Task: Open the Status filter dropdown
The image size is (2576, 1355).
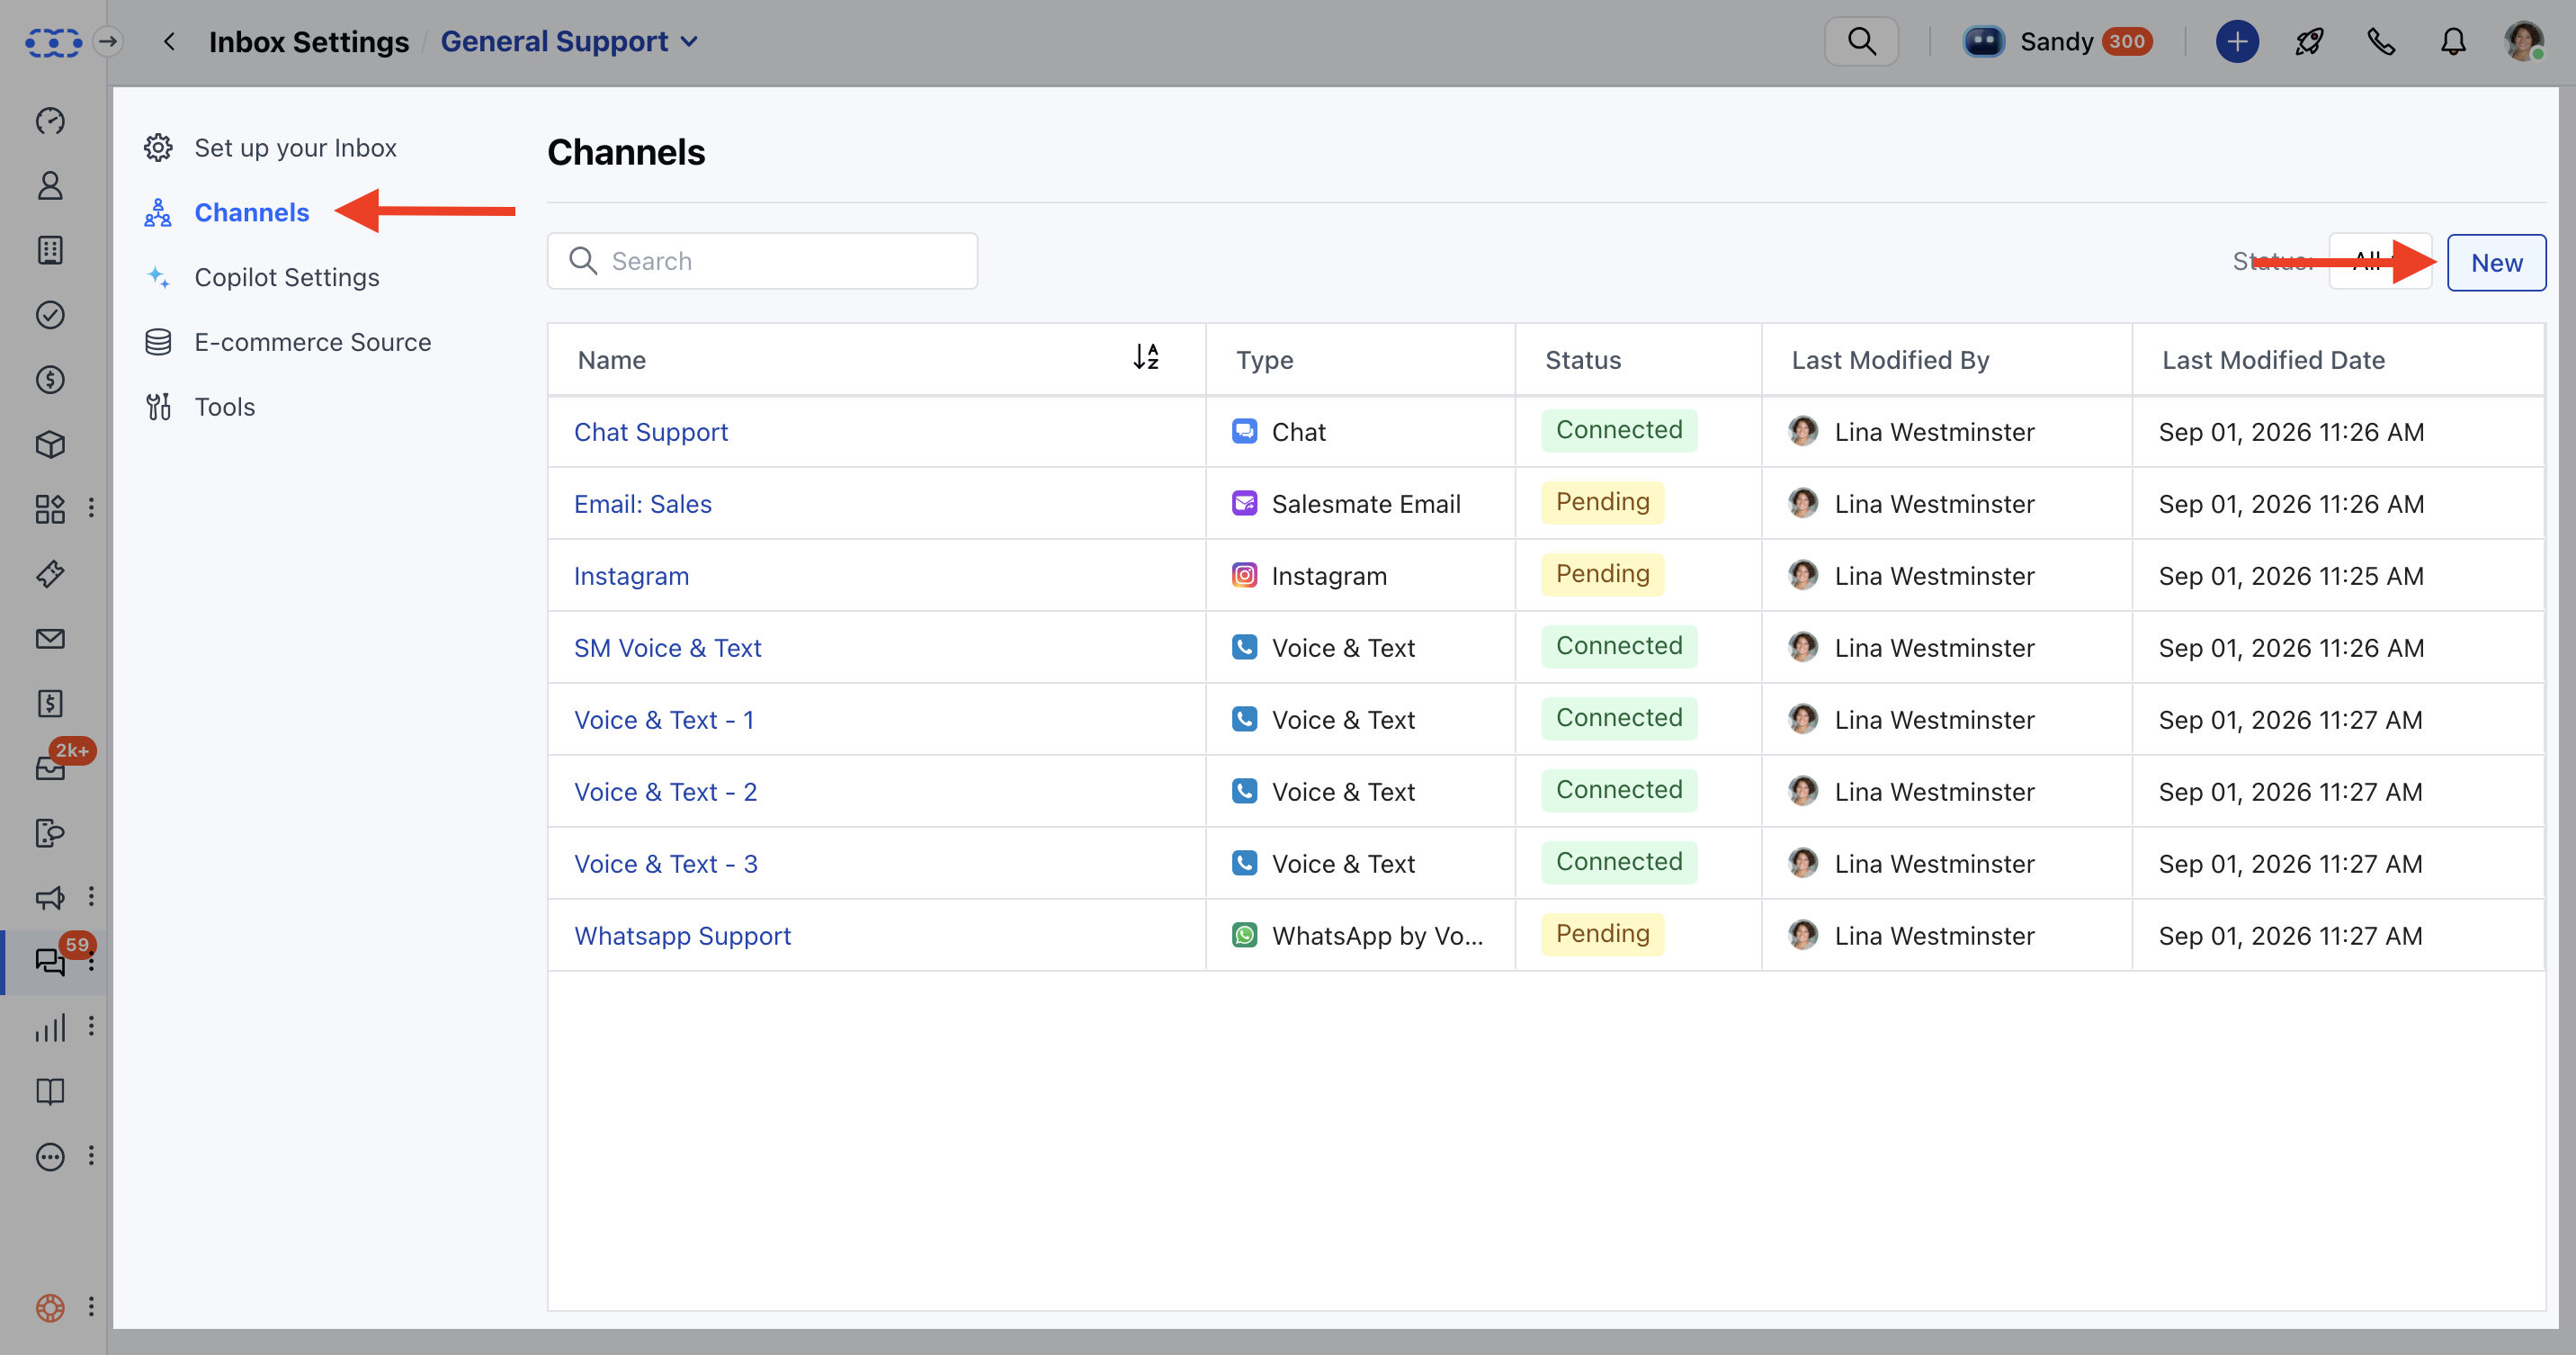Action: click(2380, 262)
